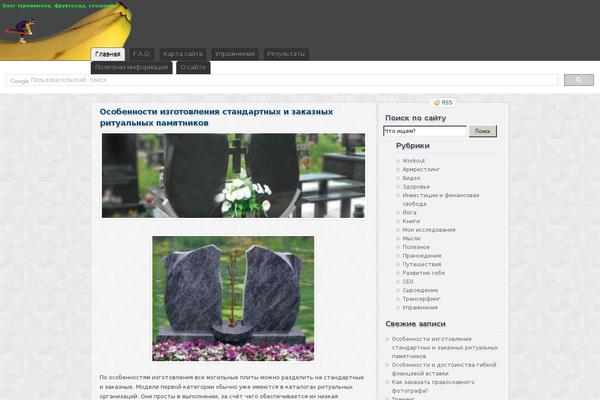
Task: Open the Праноедение category
Action: tap(422, 255)
